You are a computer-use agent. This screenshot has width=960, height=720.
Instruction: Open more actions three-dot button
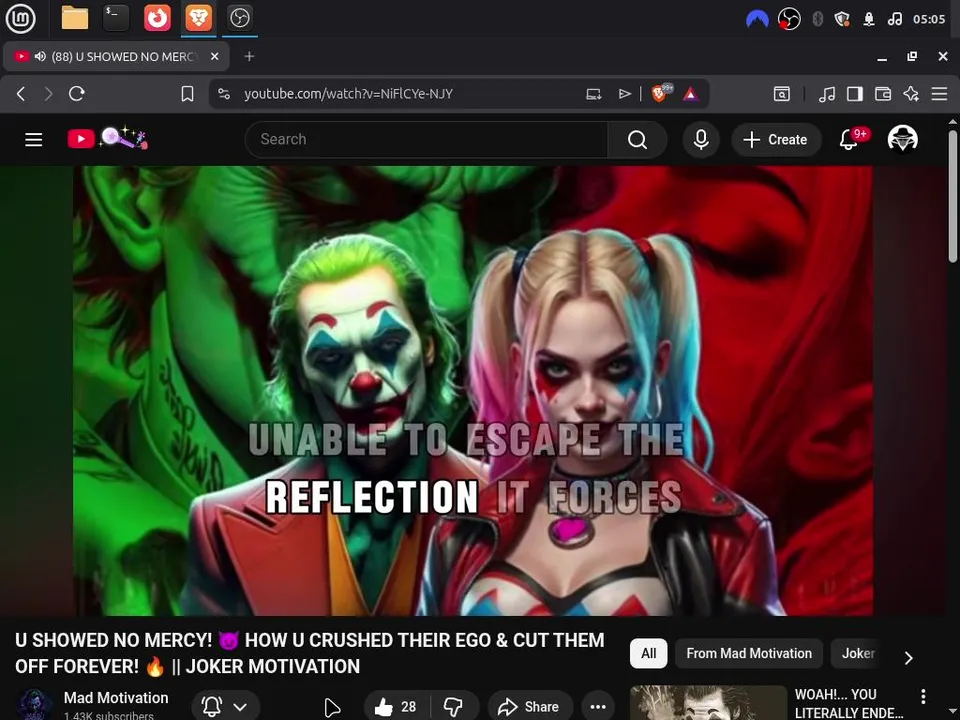[x=598, y=707]
